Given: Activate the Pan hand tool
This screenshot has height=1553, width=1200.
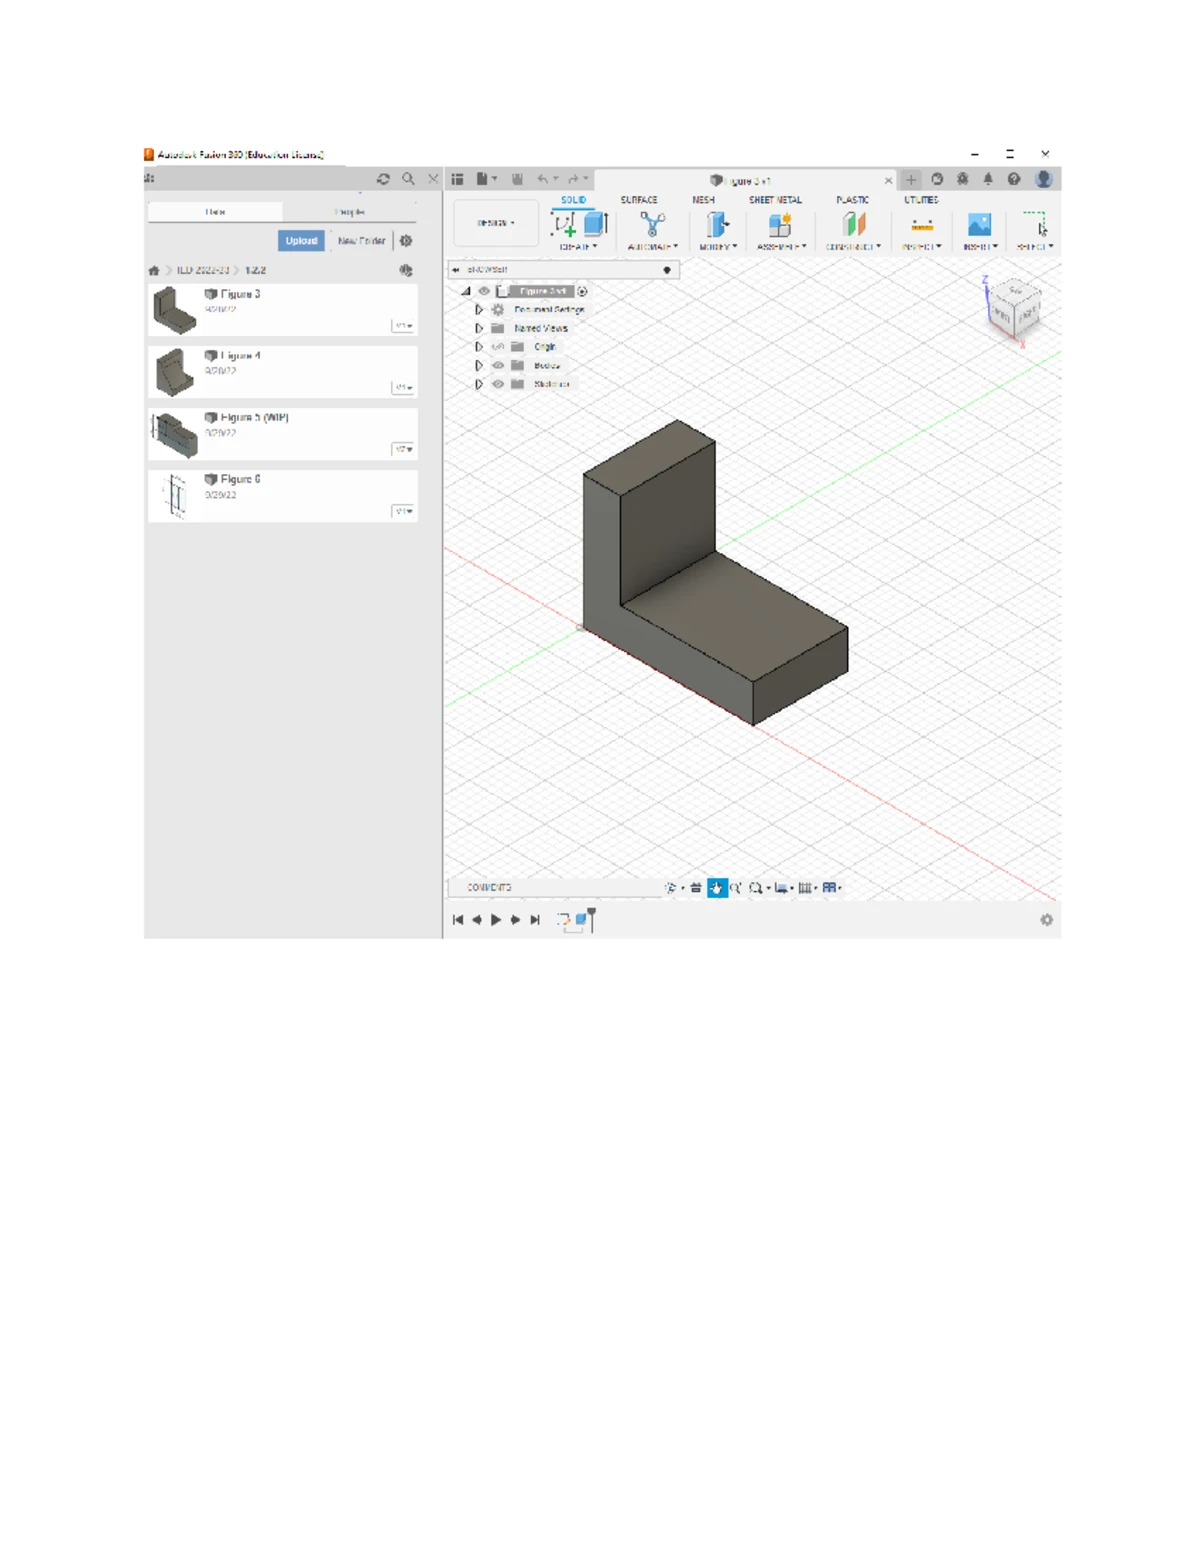Looking at the screenshot, I should tap(717, 888).
